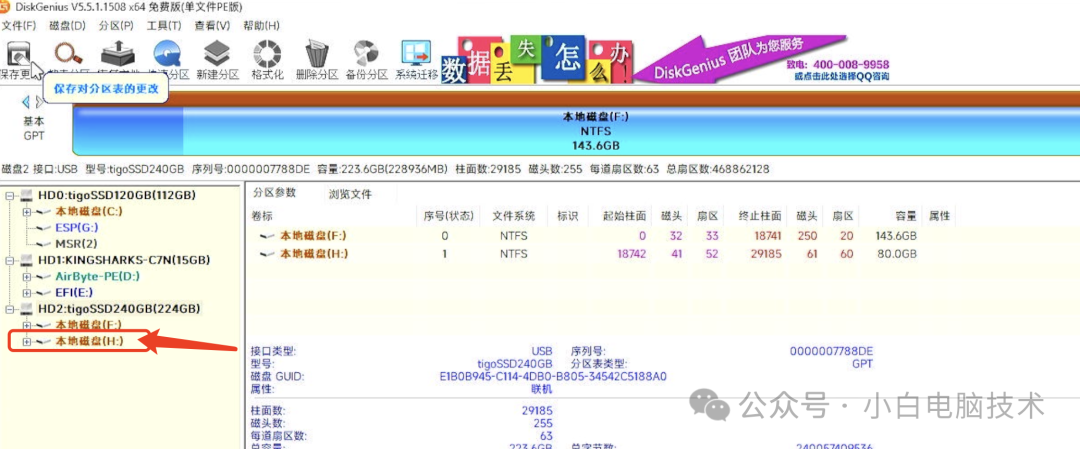This screenshot has height=449, width=1080.
Task: Switch to the 浏览文件 tab
Action: pos(351,194)
